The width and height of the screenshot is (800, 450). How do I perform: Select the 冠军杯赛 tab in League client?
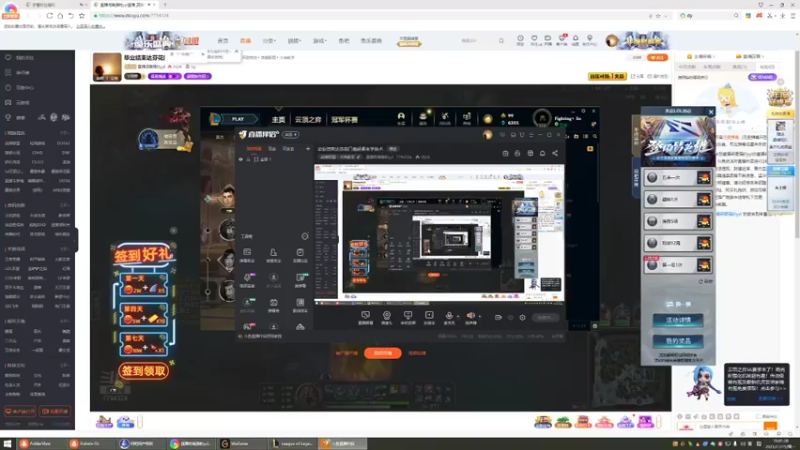(344, 120)
